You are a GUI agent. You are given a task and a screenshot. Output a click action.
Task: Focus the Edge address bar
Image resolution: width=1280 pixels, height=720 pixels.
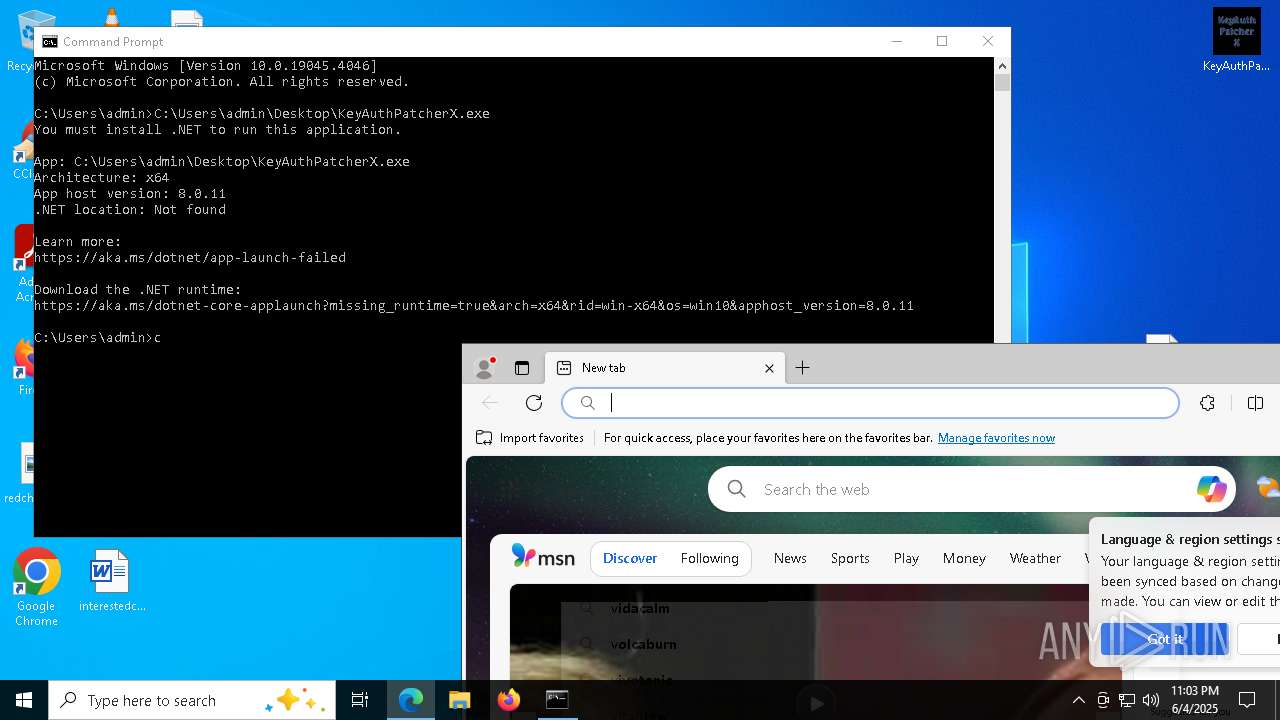pos(870,403)
